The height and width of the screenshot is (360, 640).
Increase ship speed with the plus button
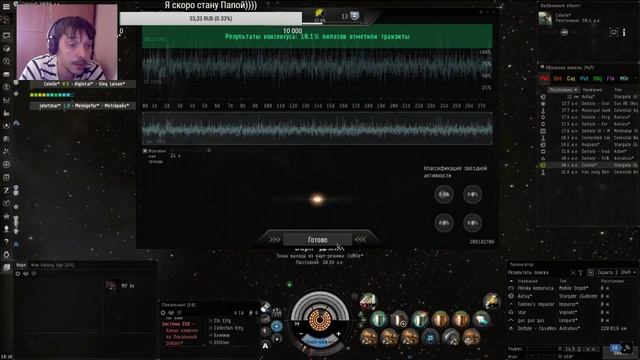338,333
